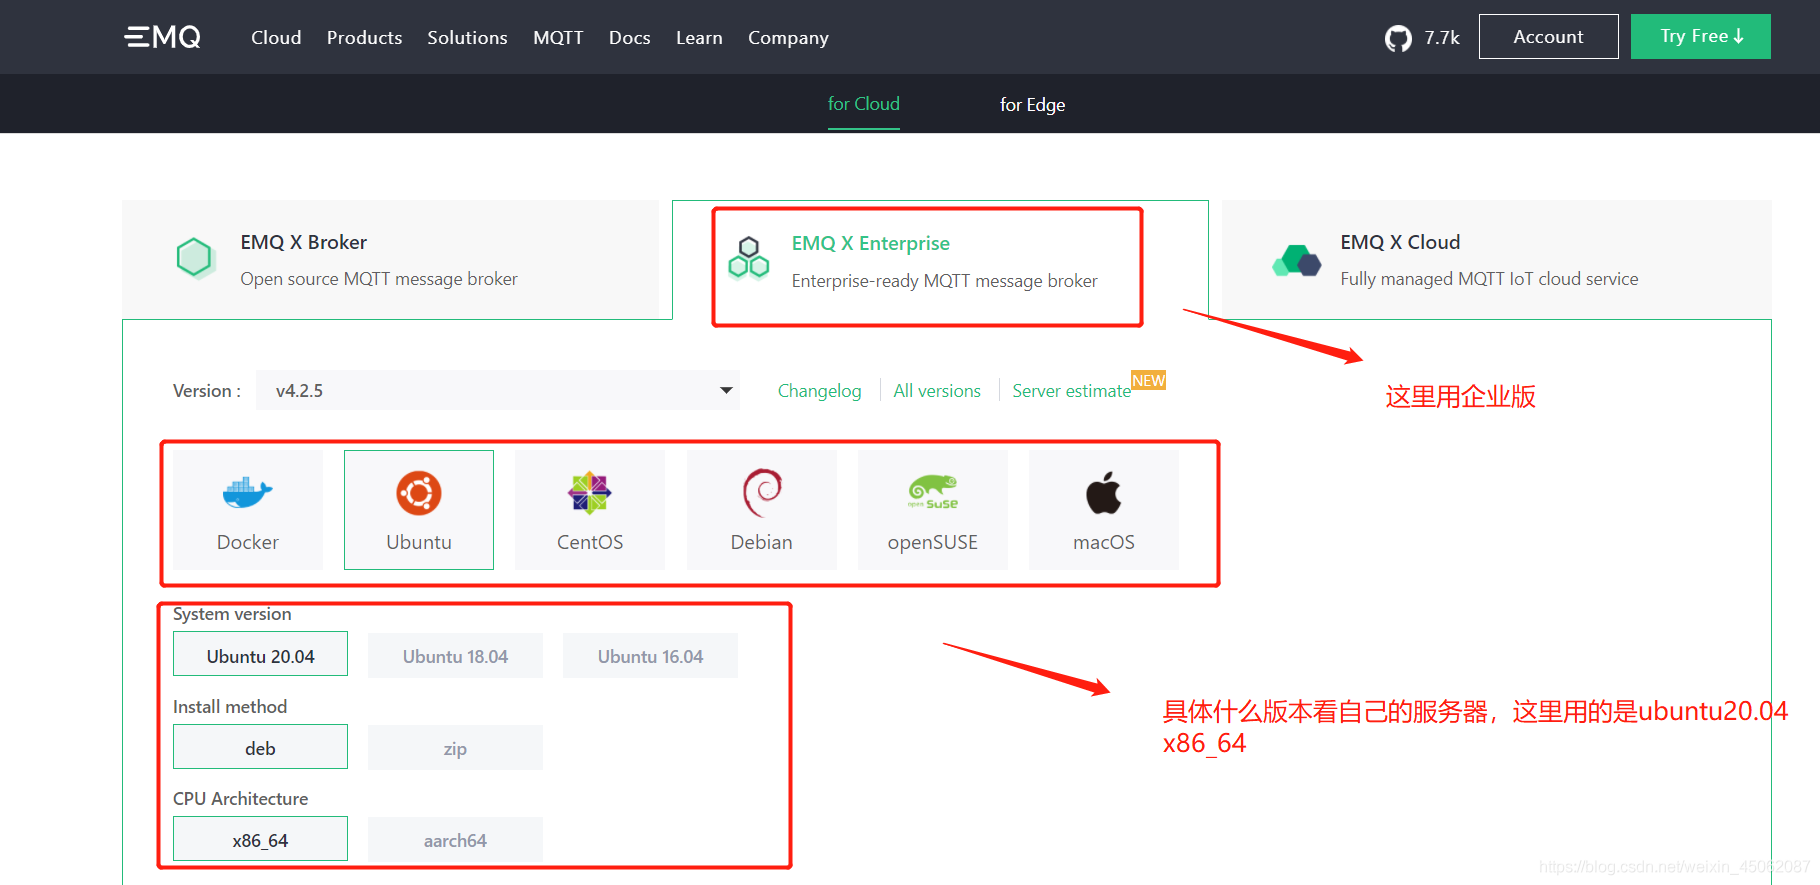Select zip install method

coord(455,747)
